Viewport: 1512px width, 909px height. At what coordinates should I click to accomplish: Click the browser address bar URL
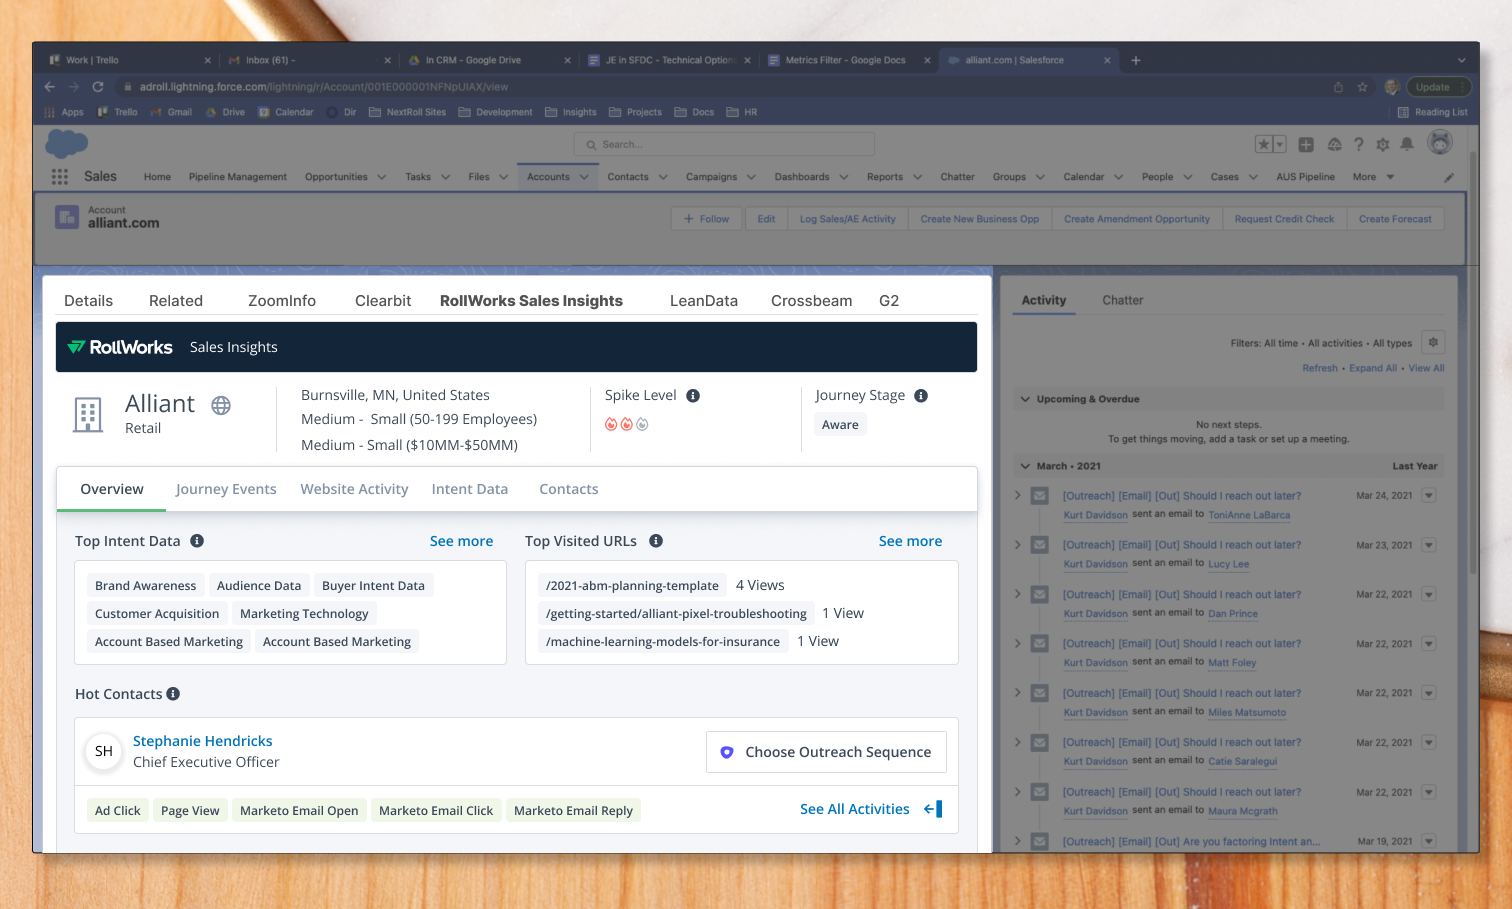click(323, 87)
